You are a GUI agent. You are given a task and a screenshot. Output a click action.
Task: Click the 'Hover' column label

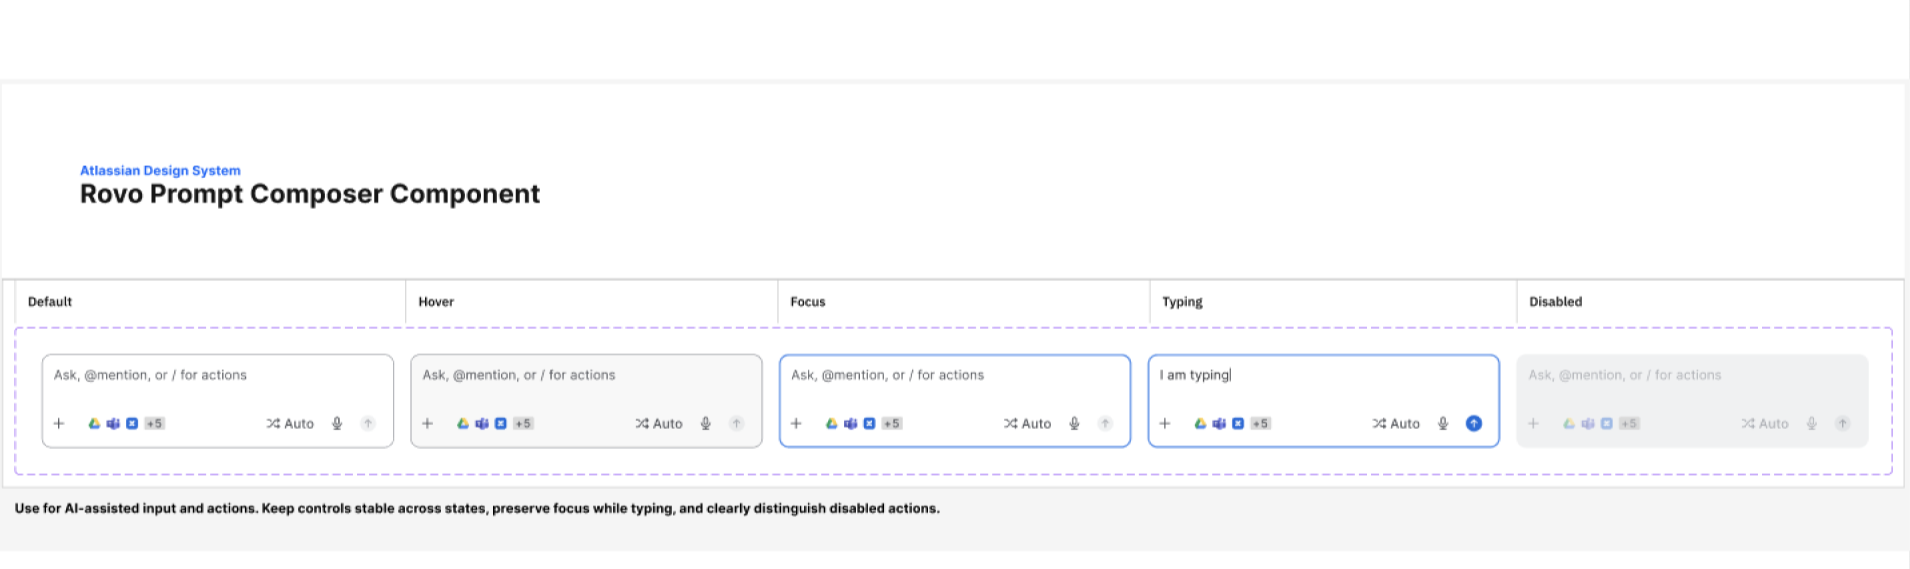pos(436,302)
